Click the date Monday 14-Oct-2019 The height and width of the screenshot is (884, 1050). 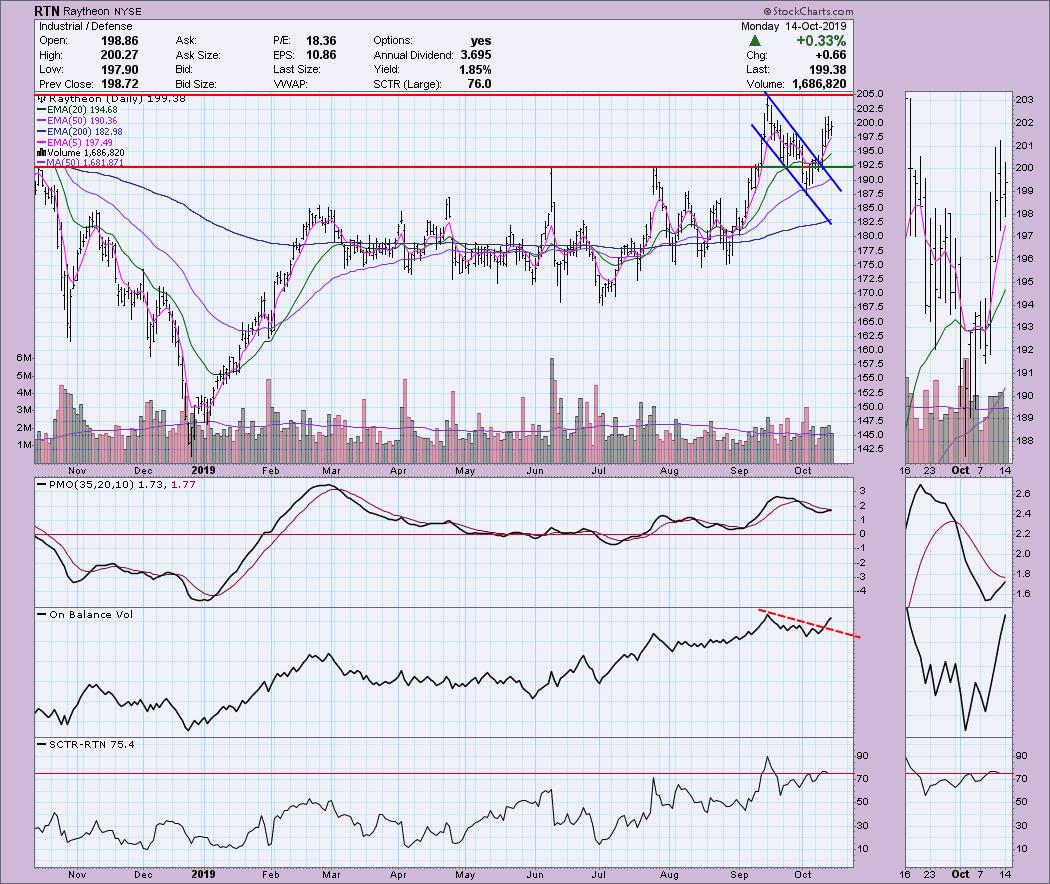coord(794,26)
